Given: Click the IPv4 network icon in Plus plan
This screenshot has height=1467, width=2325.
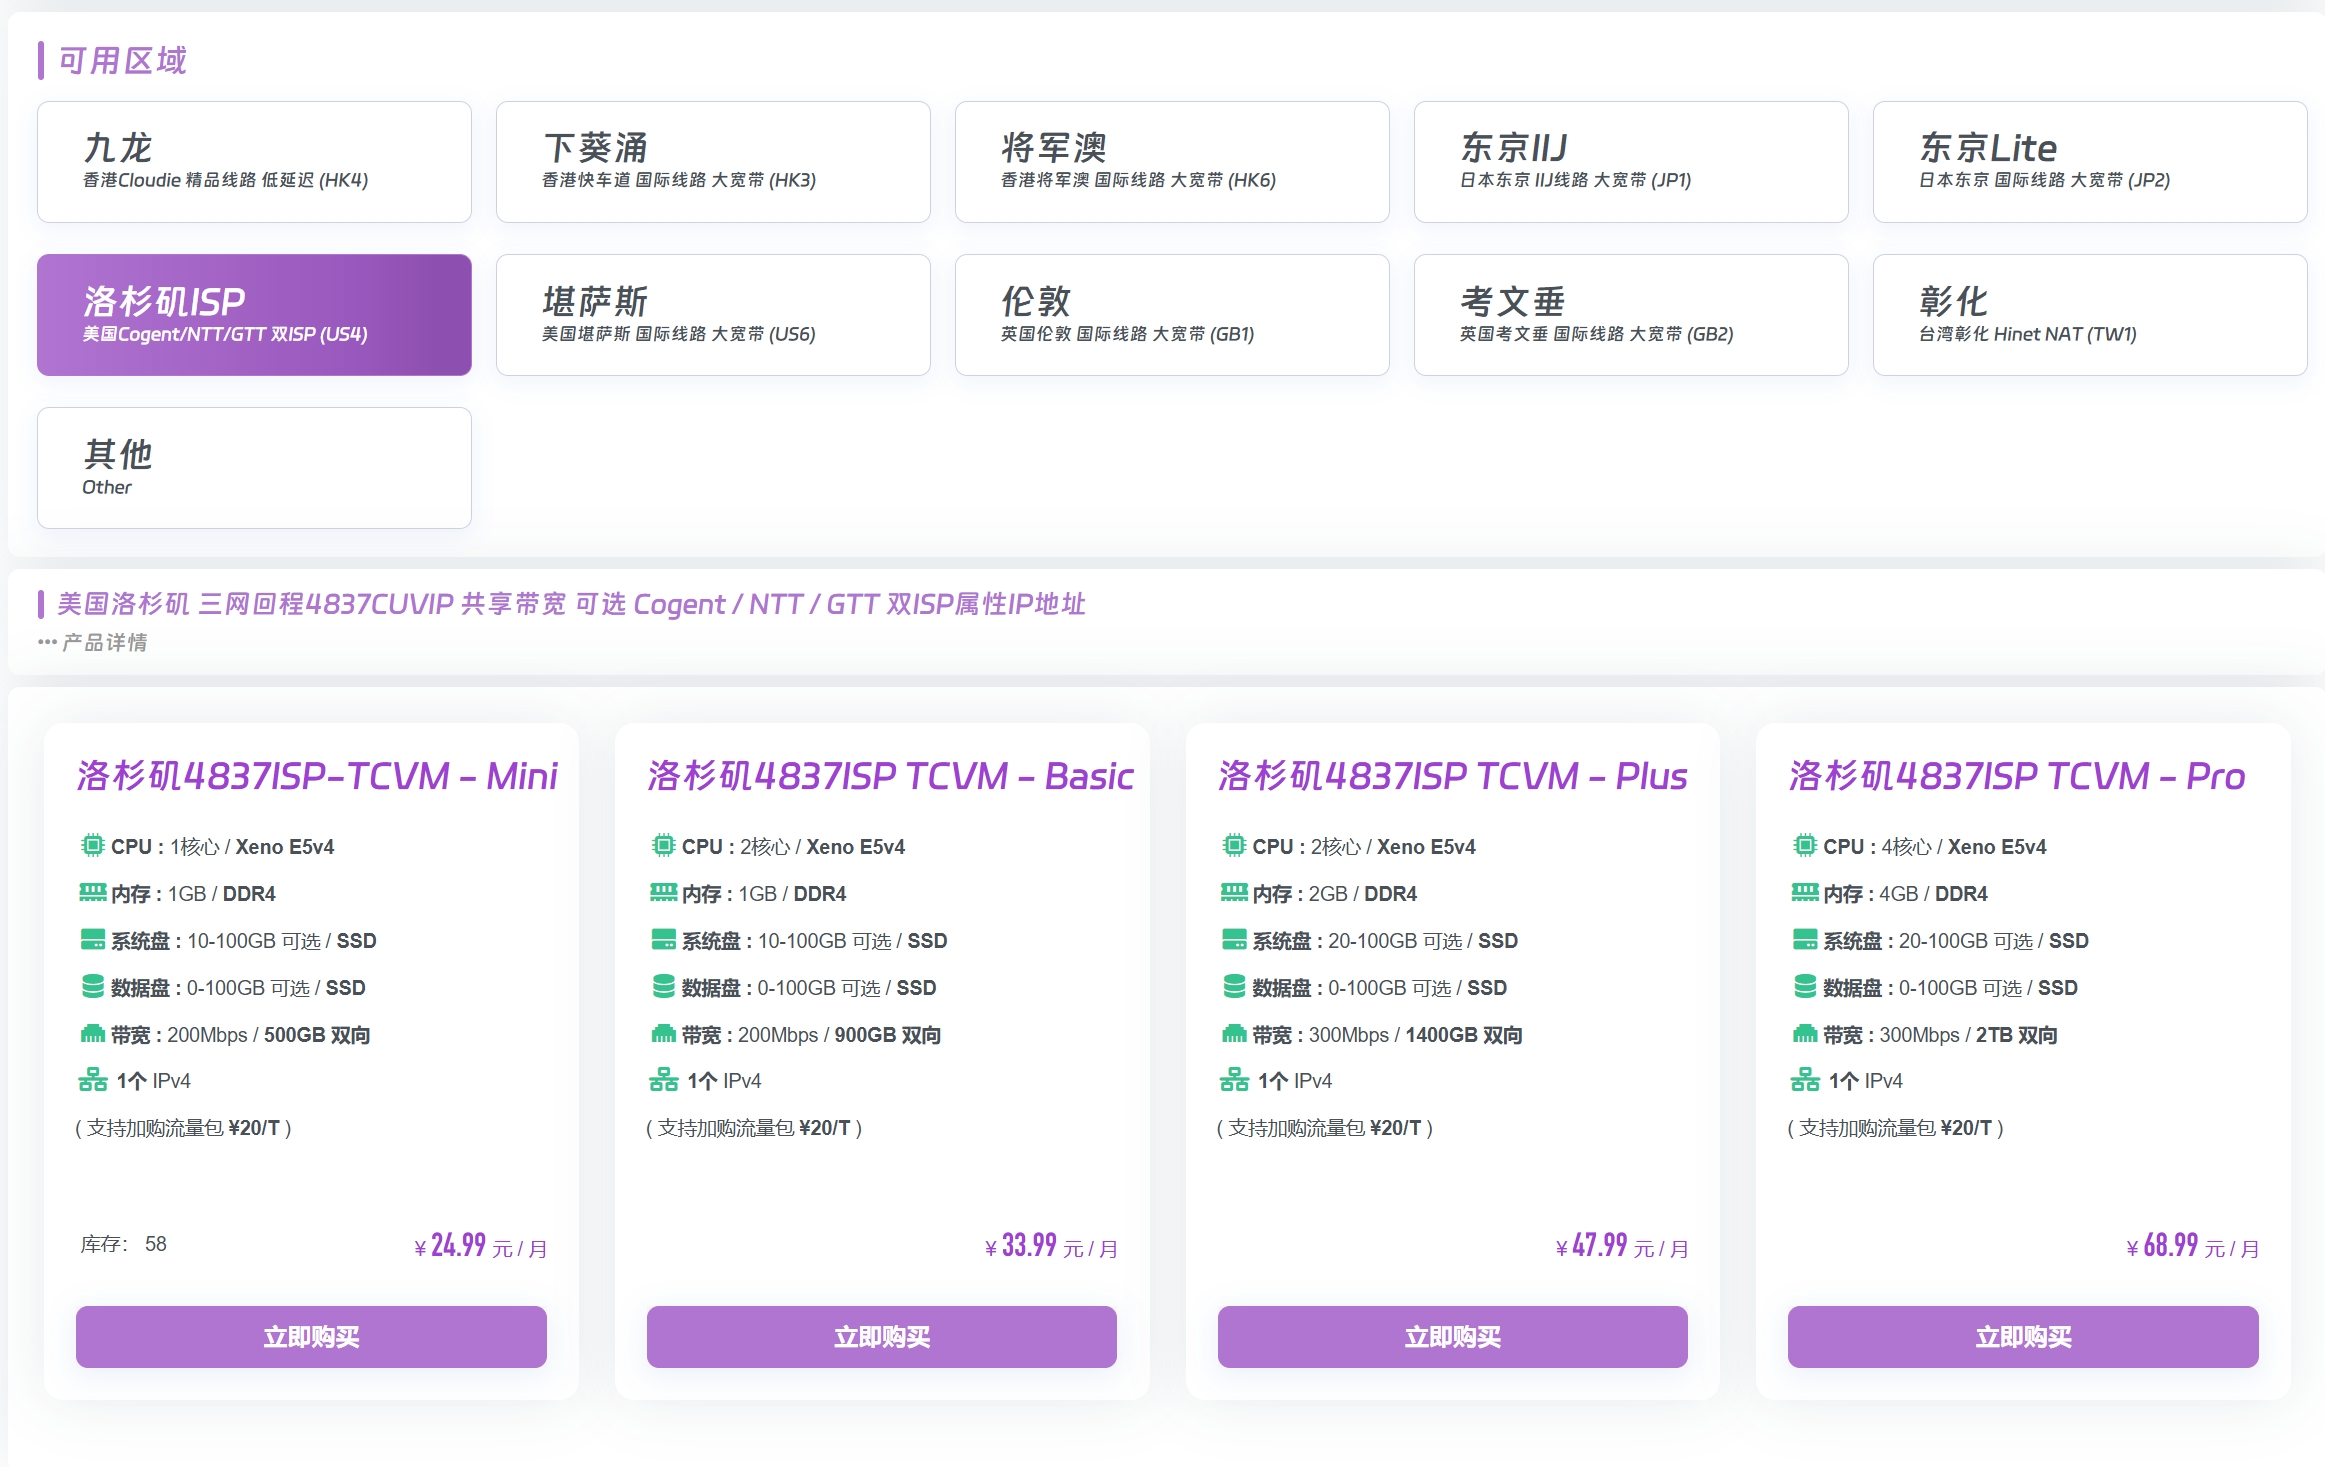Looking at the screenshot, I should click(1234, 1080).
